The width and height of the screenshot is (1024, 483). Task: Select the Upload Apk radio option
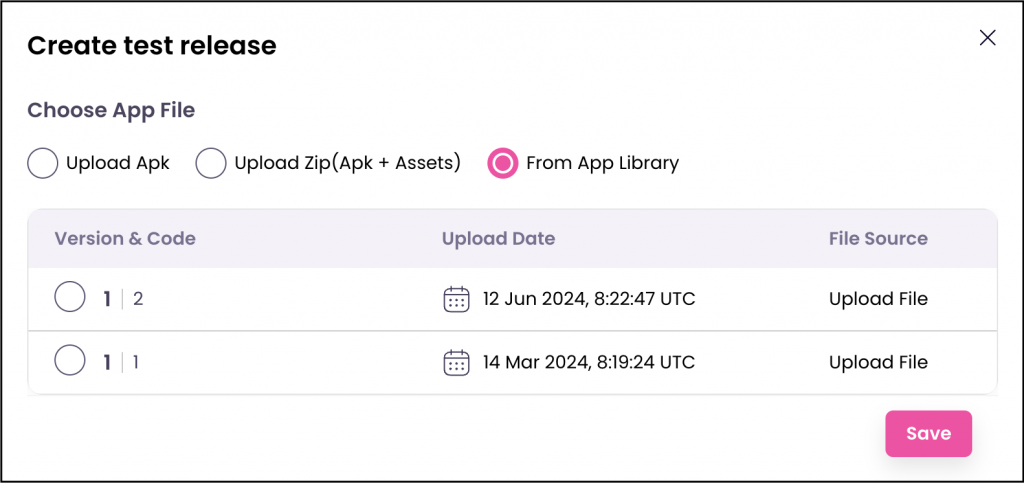pos(42,163)
